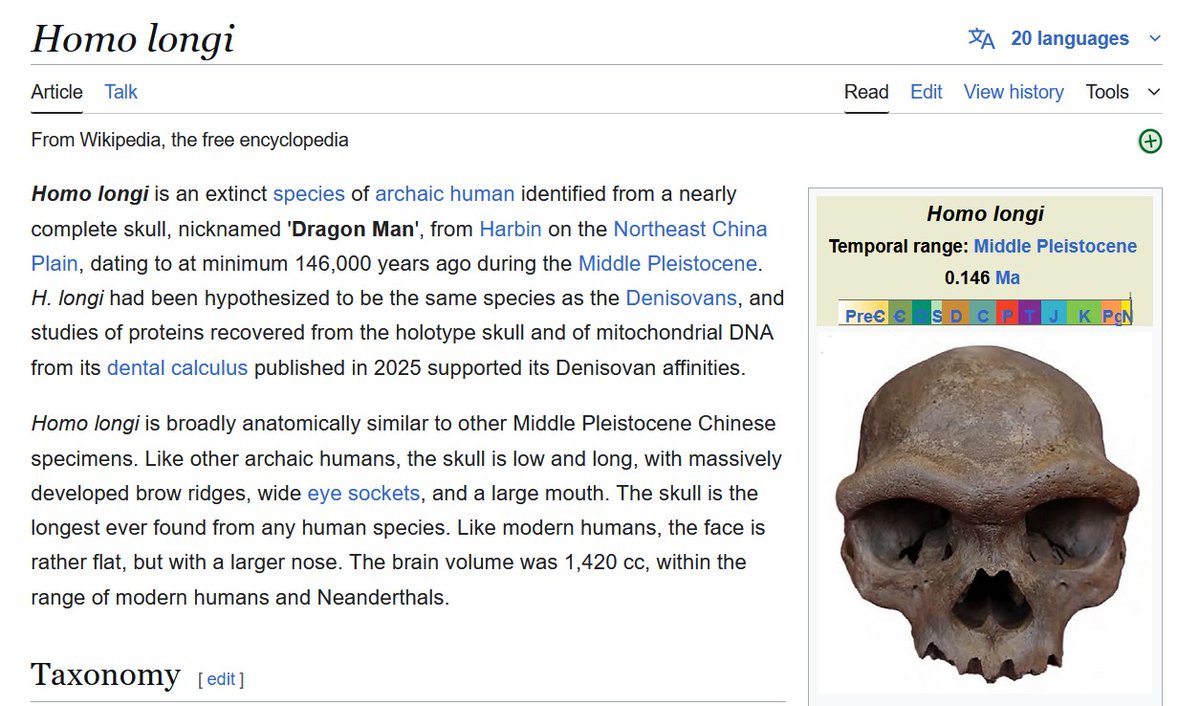The image size is (1200, 706).
Task: Edit the Taxonomy section
Action: tap(221, 679)
